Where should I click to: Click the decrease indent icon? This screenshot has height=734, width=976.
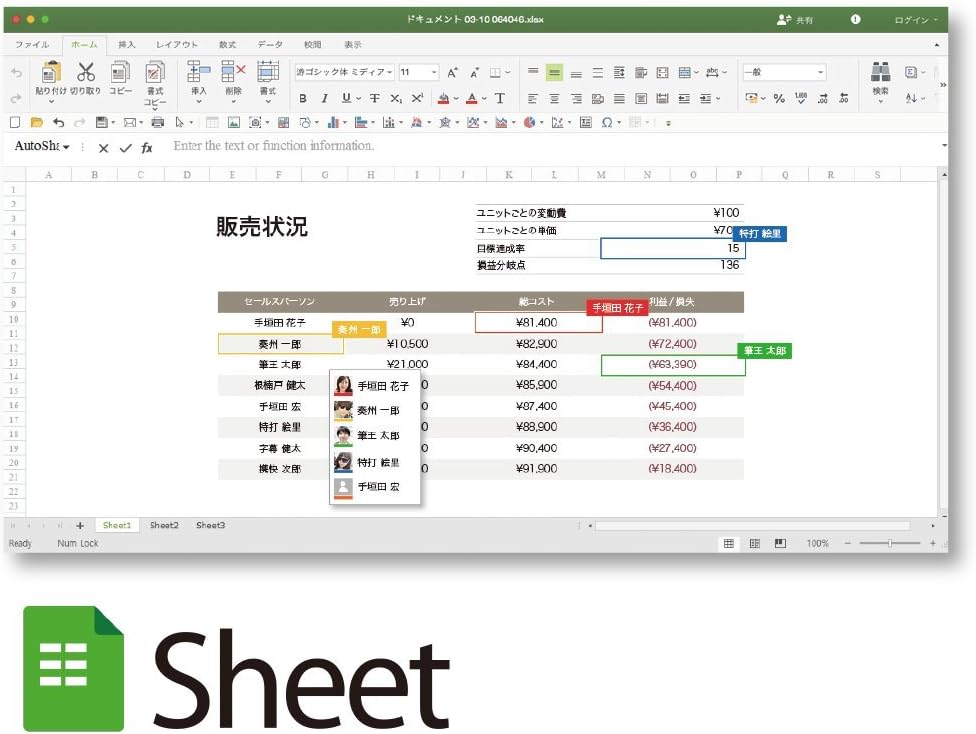click(x=683, y=98)
